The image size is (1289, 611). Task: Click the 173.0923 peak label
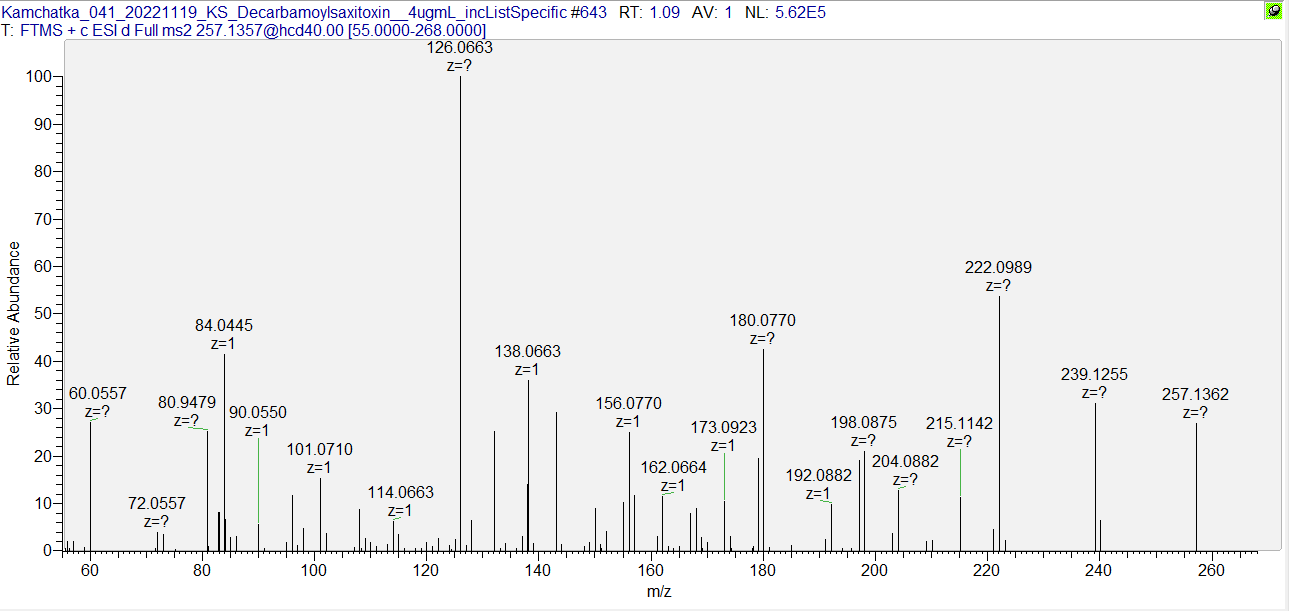(x=723, y=428)
